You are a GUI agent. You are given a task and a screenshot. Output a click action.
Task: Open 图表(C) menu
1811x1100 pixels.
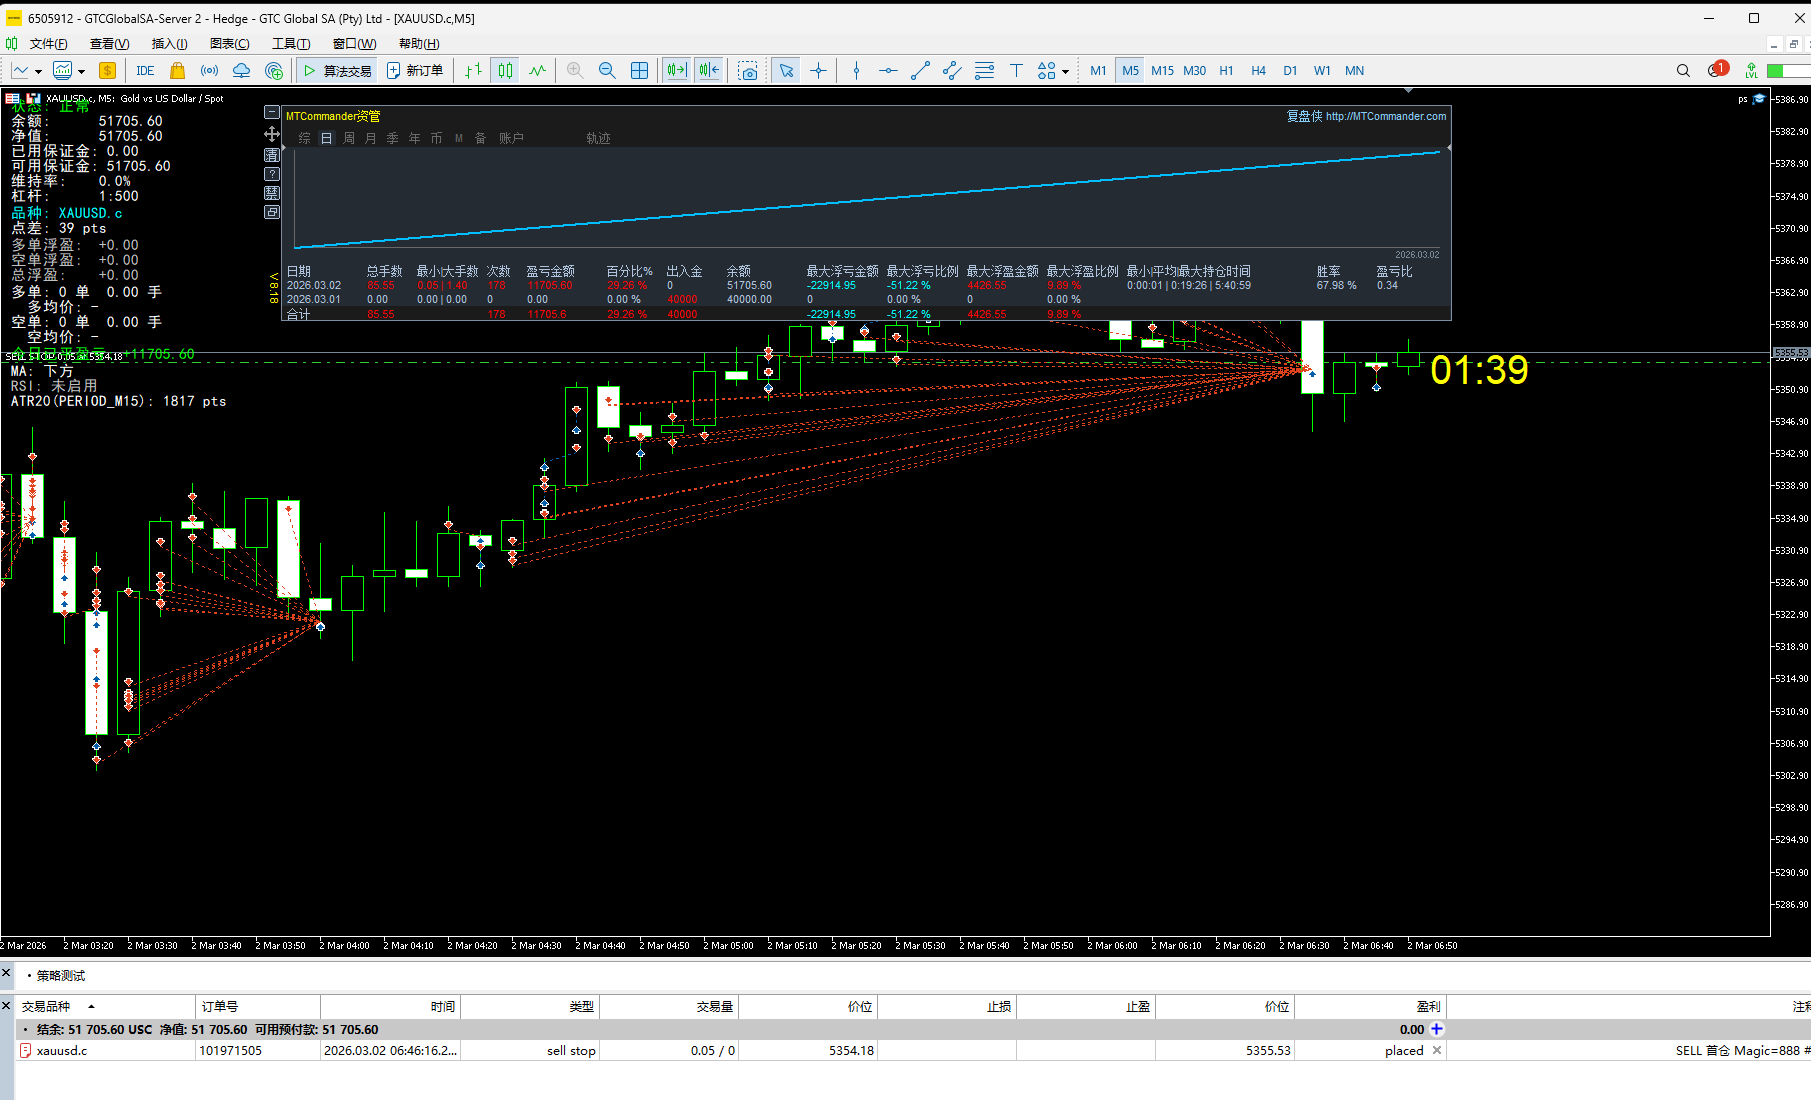(229, 43)
